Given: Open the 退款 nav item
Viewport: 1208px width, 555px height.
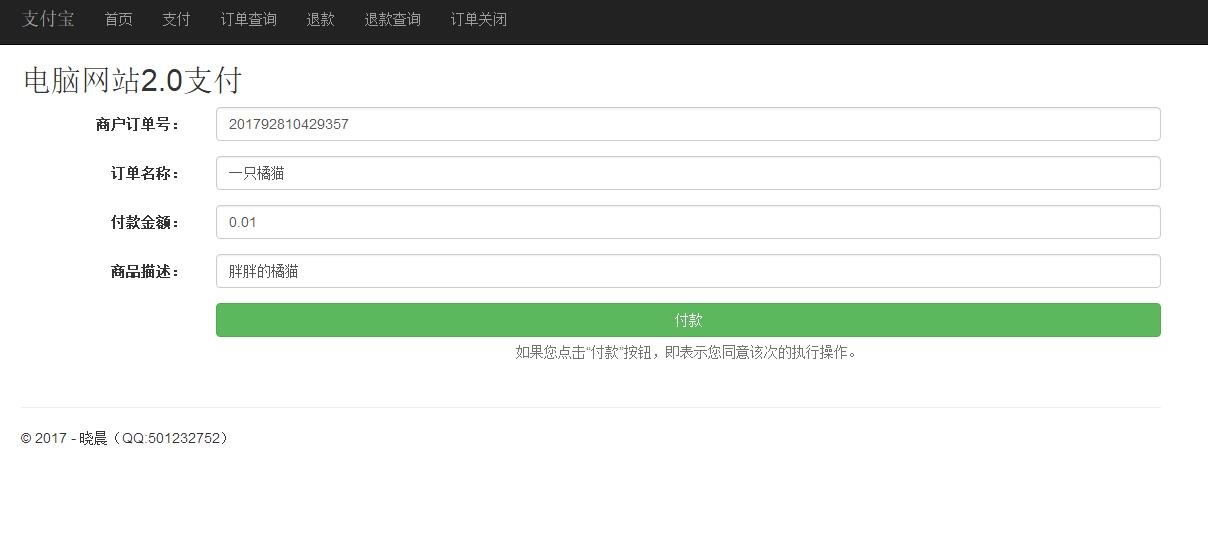Looking at the screenshot, I should tap(320, 19).
